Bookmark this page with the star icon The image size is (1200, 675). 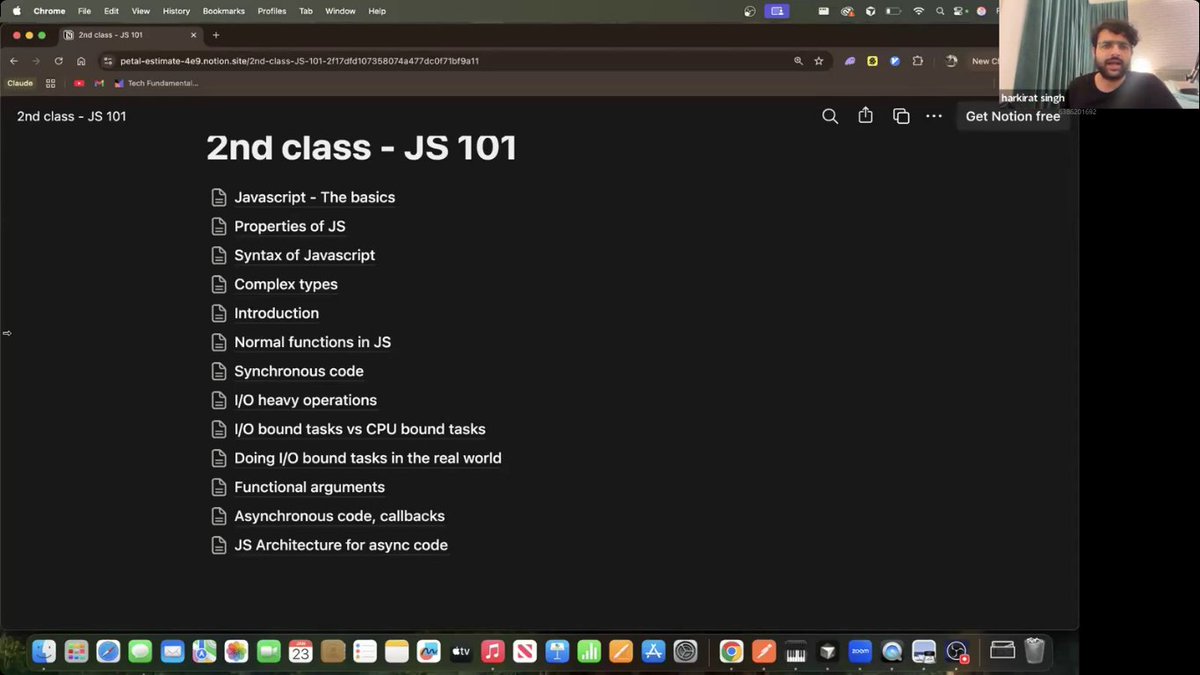click(x=819, y=61)
